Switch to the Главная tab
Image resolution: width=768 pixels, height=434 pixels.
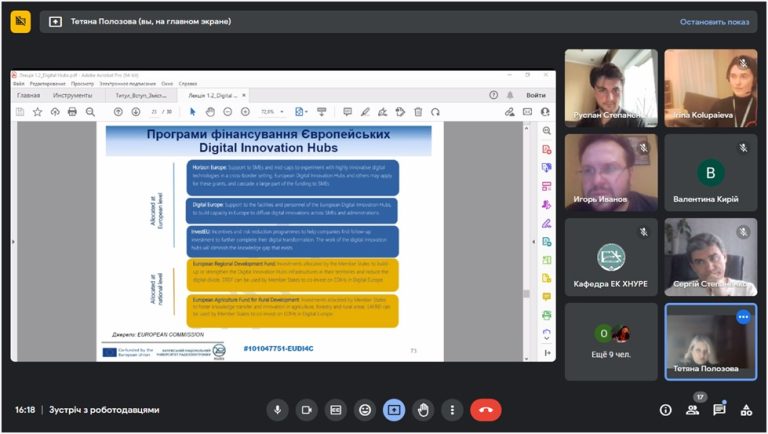pyautogui.click(x=28, y=96)
